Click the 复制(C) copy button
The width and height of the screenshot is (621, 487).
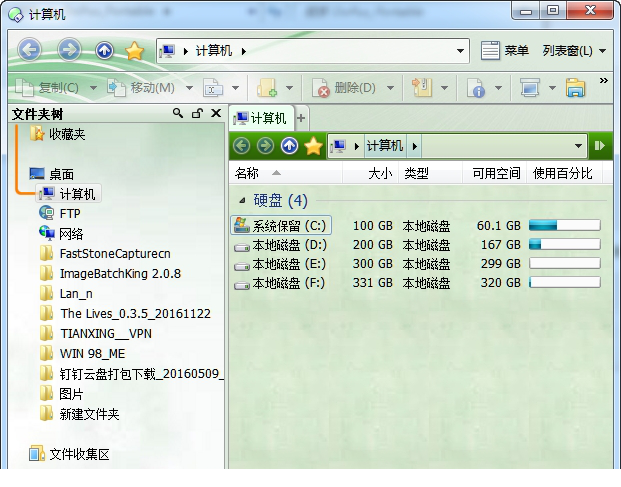(x=47, y=88)
